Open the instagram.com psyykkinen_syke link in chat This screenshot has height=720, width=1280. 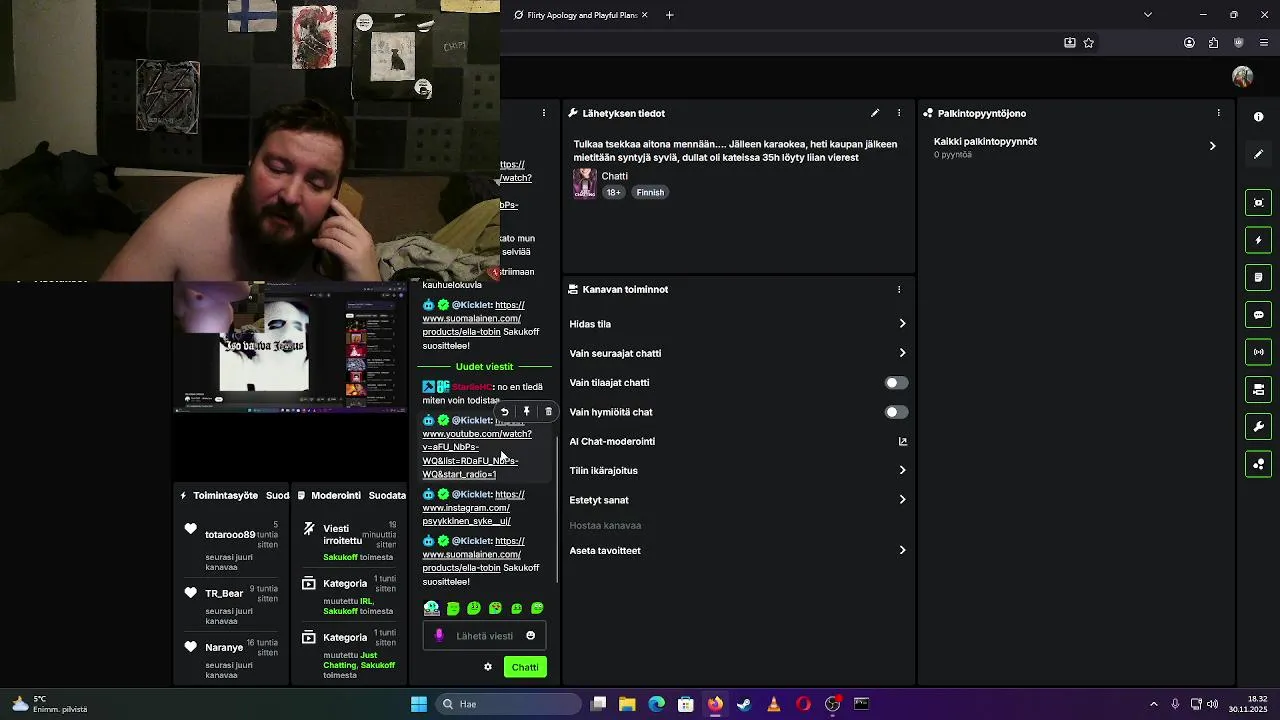(473, 507)
